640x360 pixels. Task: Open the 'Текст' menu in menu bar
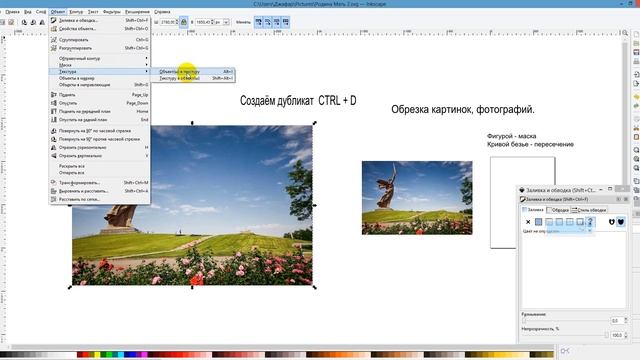tap(93, 12)
